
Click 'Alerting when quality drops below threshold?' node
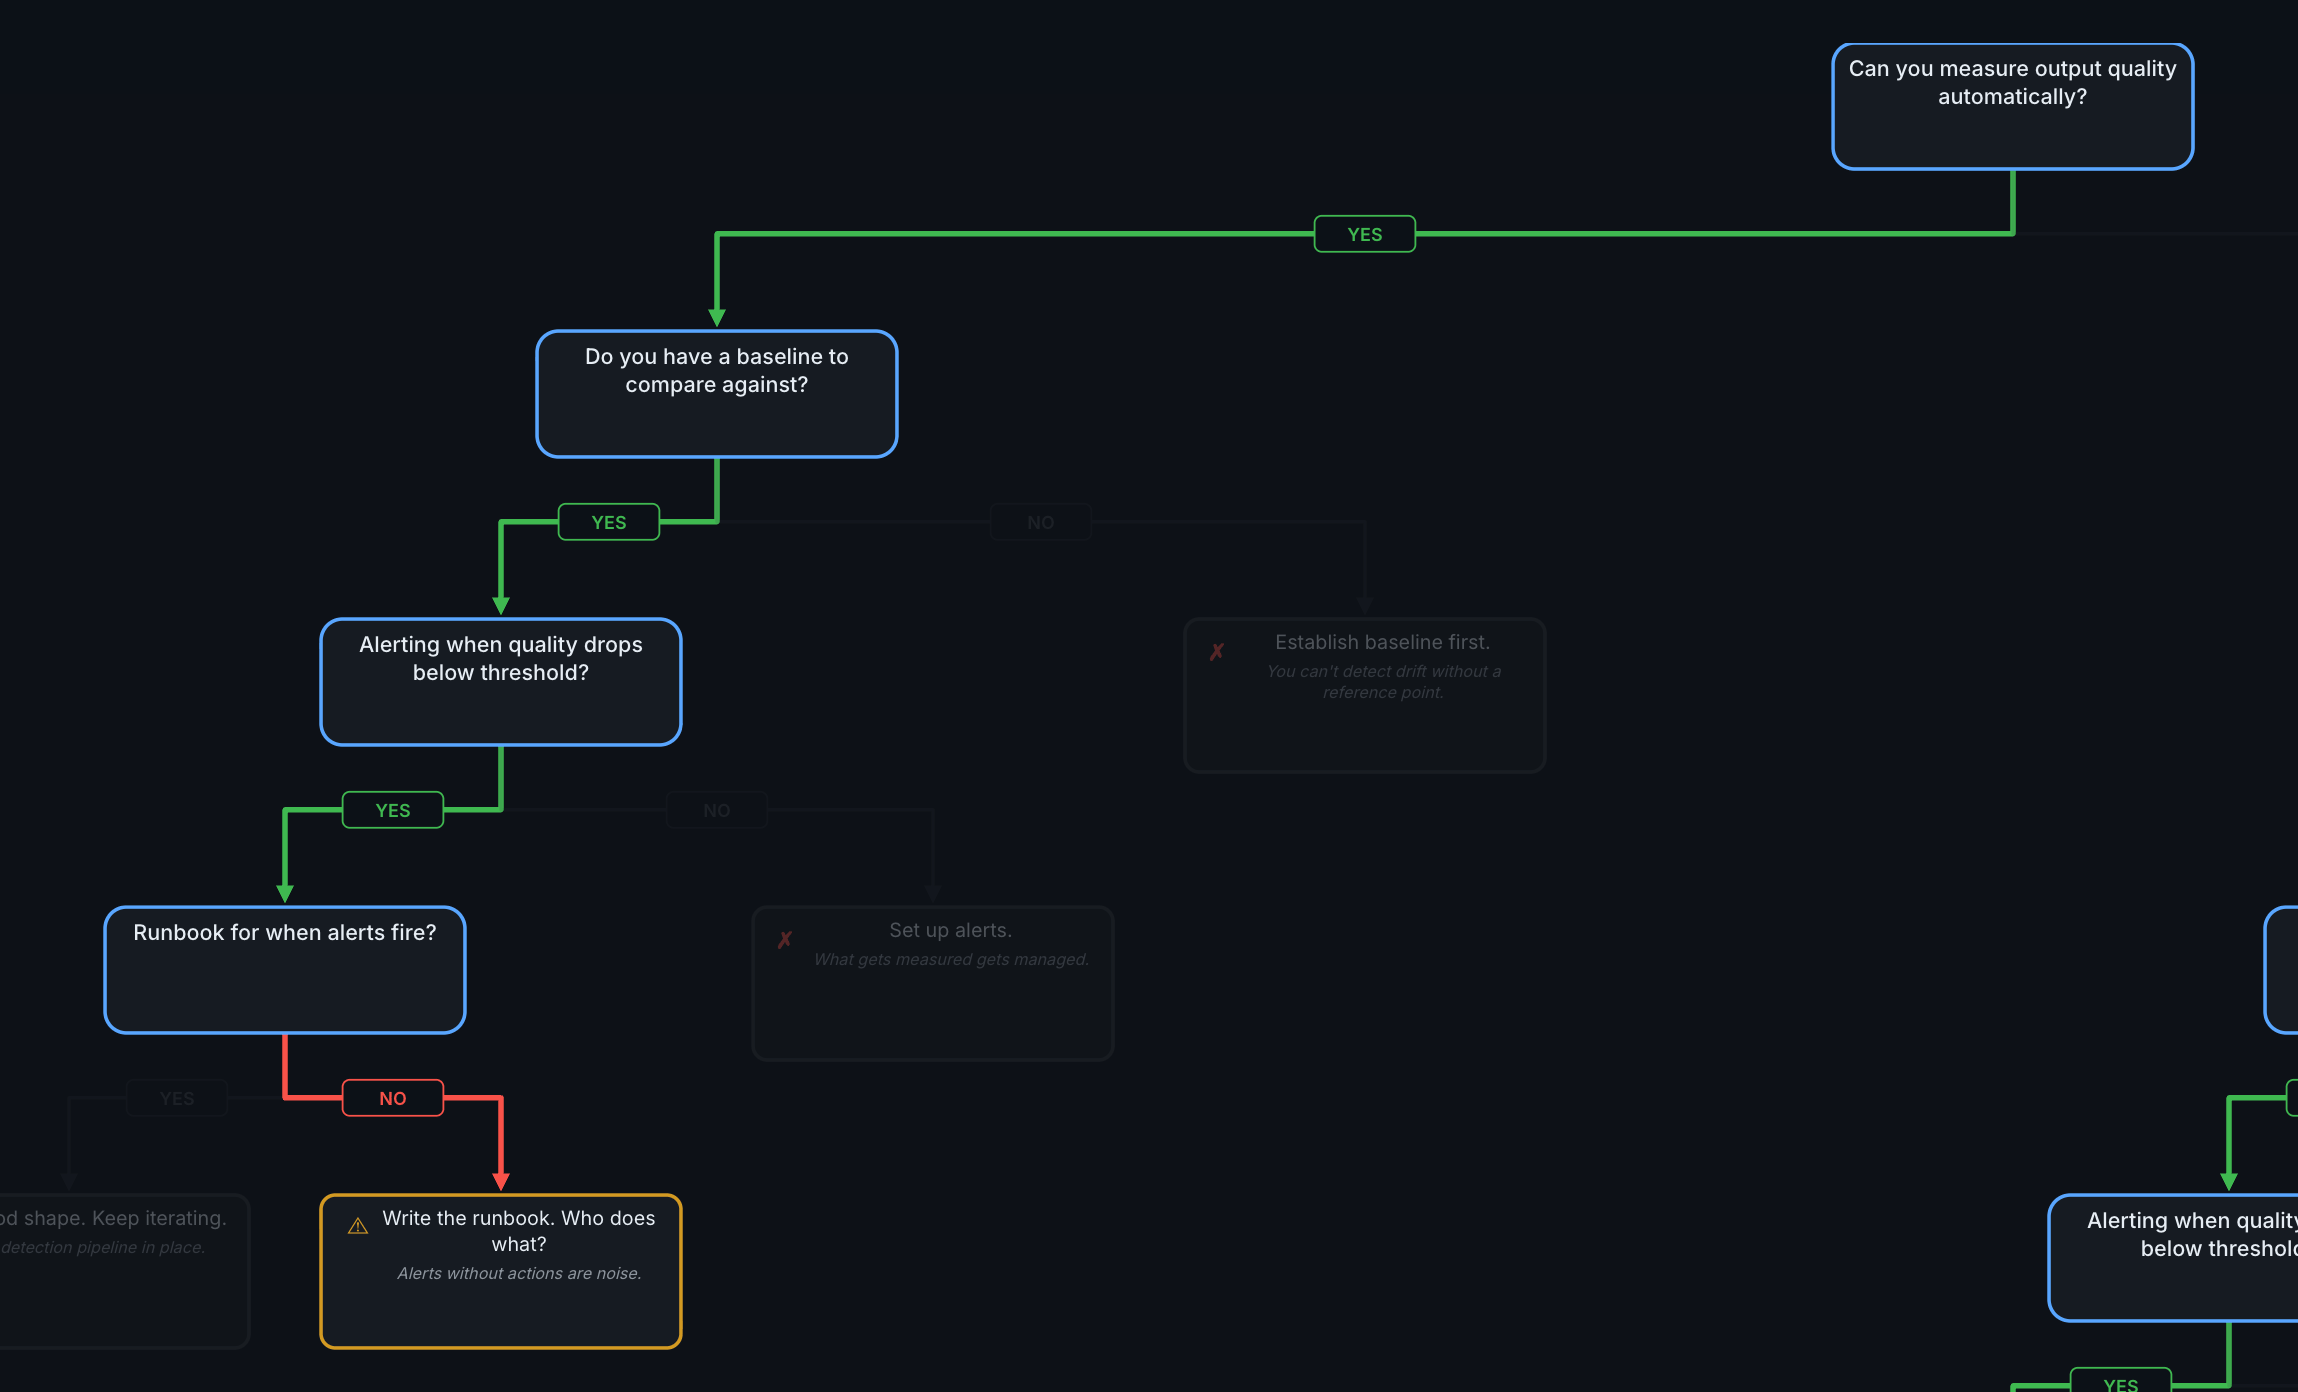click(x=500, y=682)
